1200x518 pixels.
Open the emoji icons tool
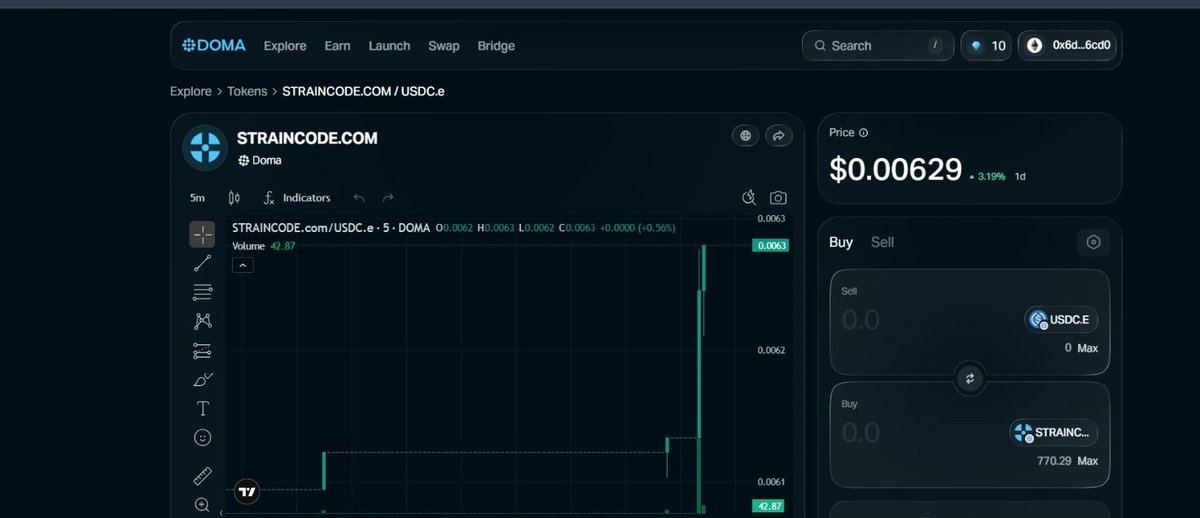[x=202, y=438]
